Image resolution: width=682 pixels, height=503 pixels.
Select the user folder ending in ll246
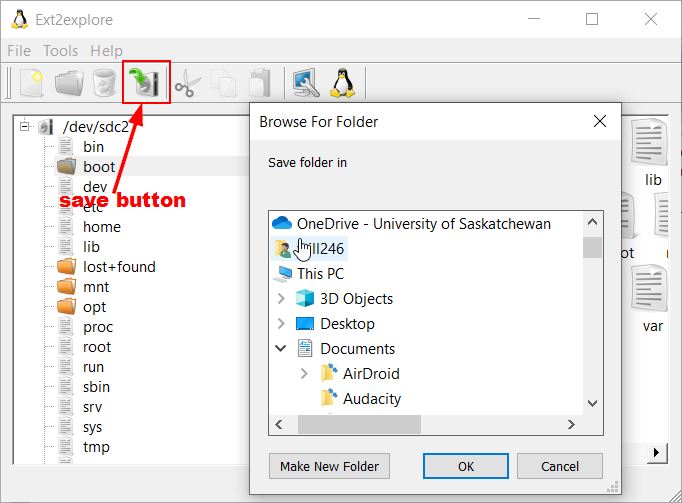pos(309,248)
